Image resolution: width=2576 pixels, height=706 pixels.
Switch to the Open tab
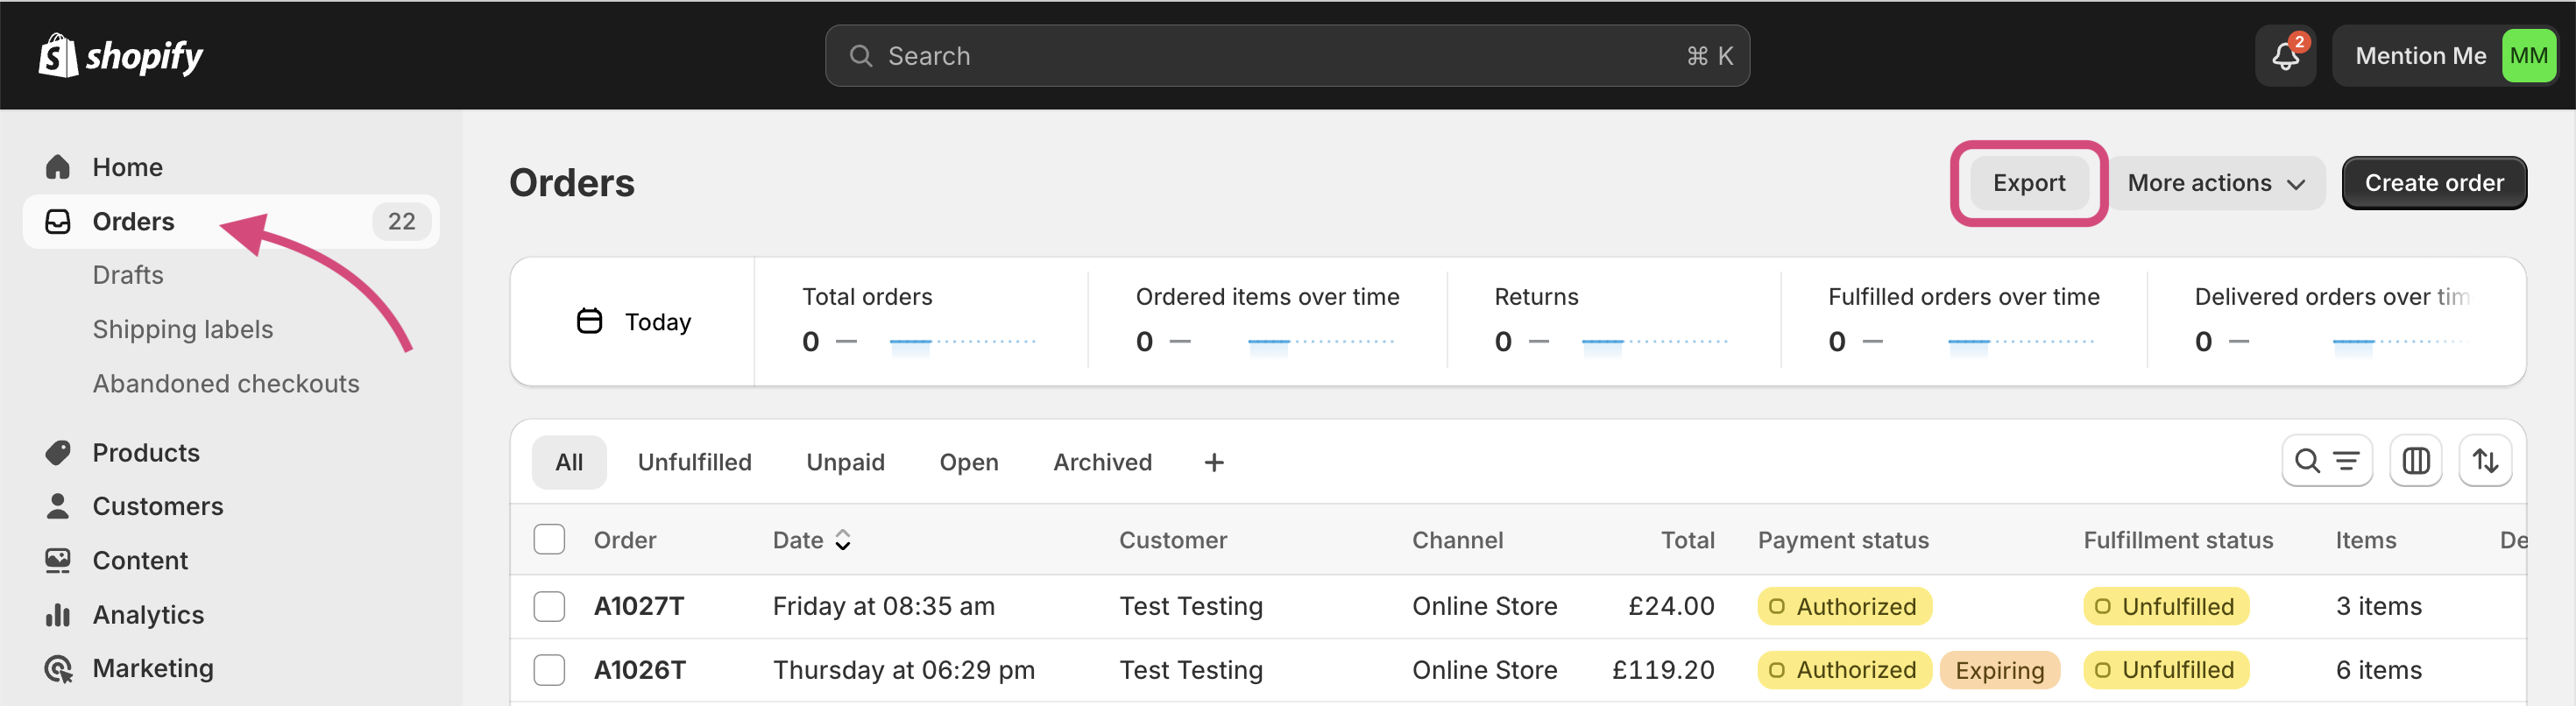[x=968, y=462]
